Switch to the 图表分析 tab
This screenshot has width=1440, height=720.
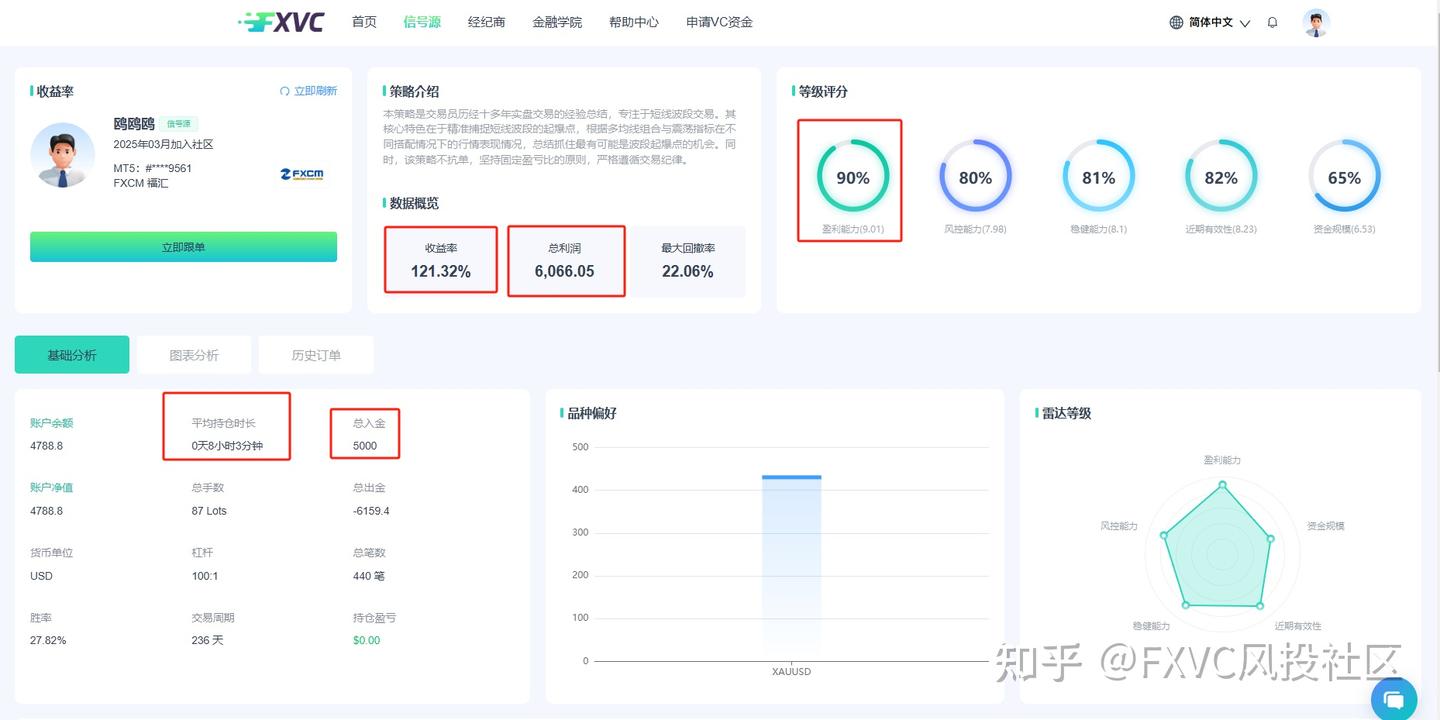pos(194,355)
